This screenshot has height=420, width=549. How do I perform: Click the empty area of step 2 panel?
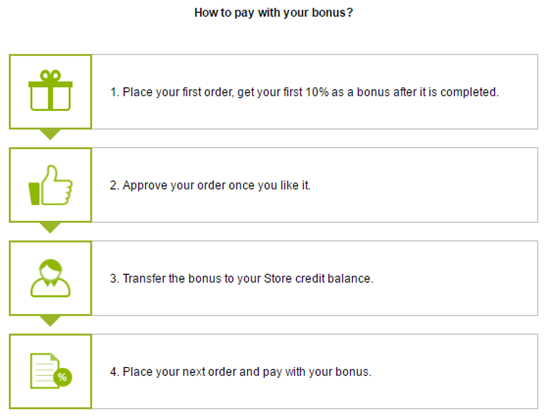424,185
